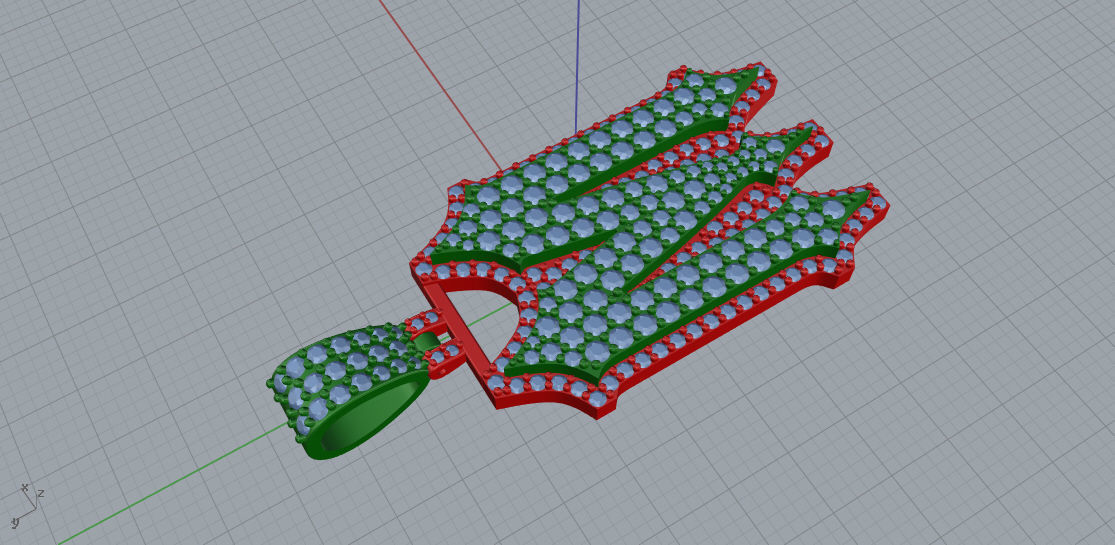Click the blue vertical Z-axis line
Screen dimensions: 1115x545
(577, 68)
